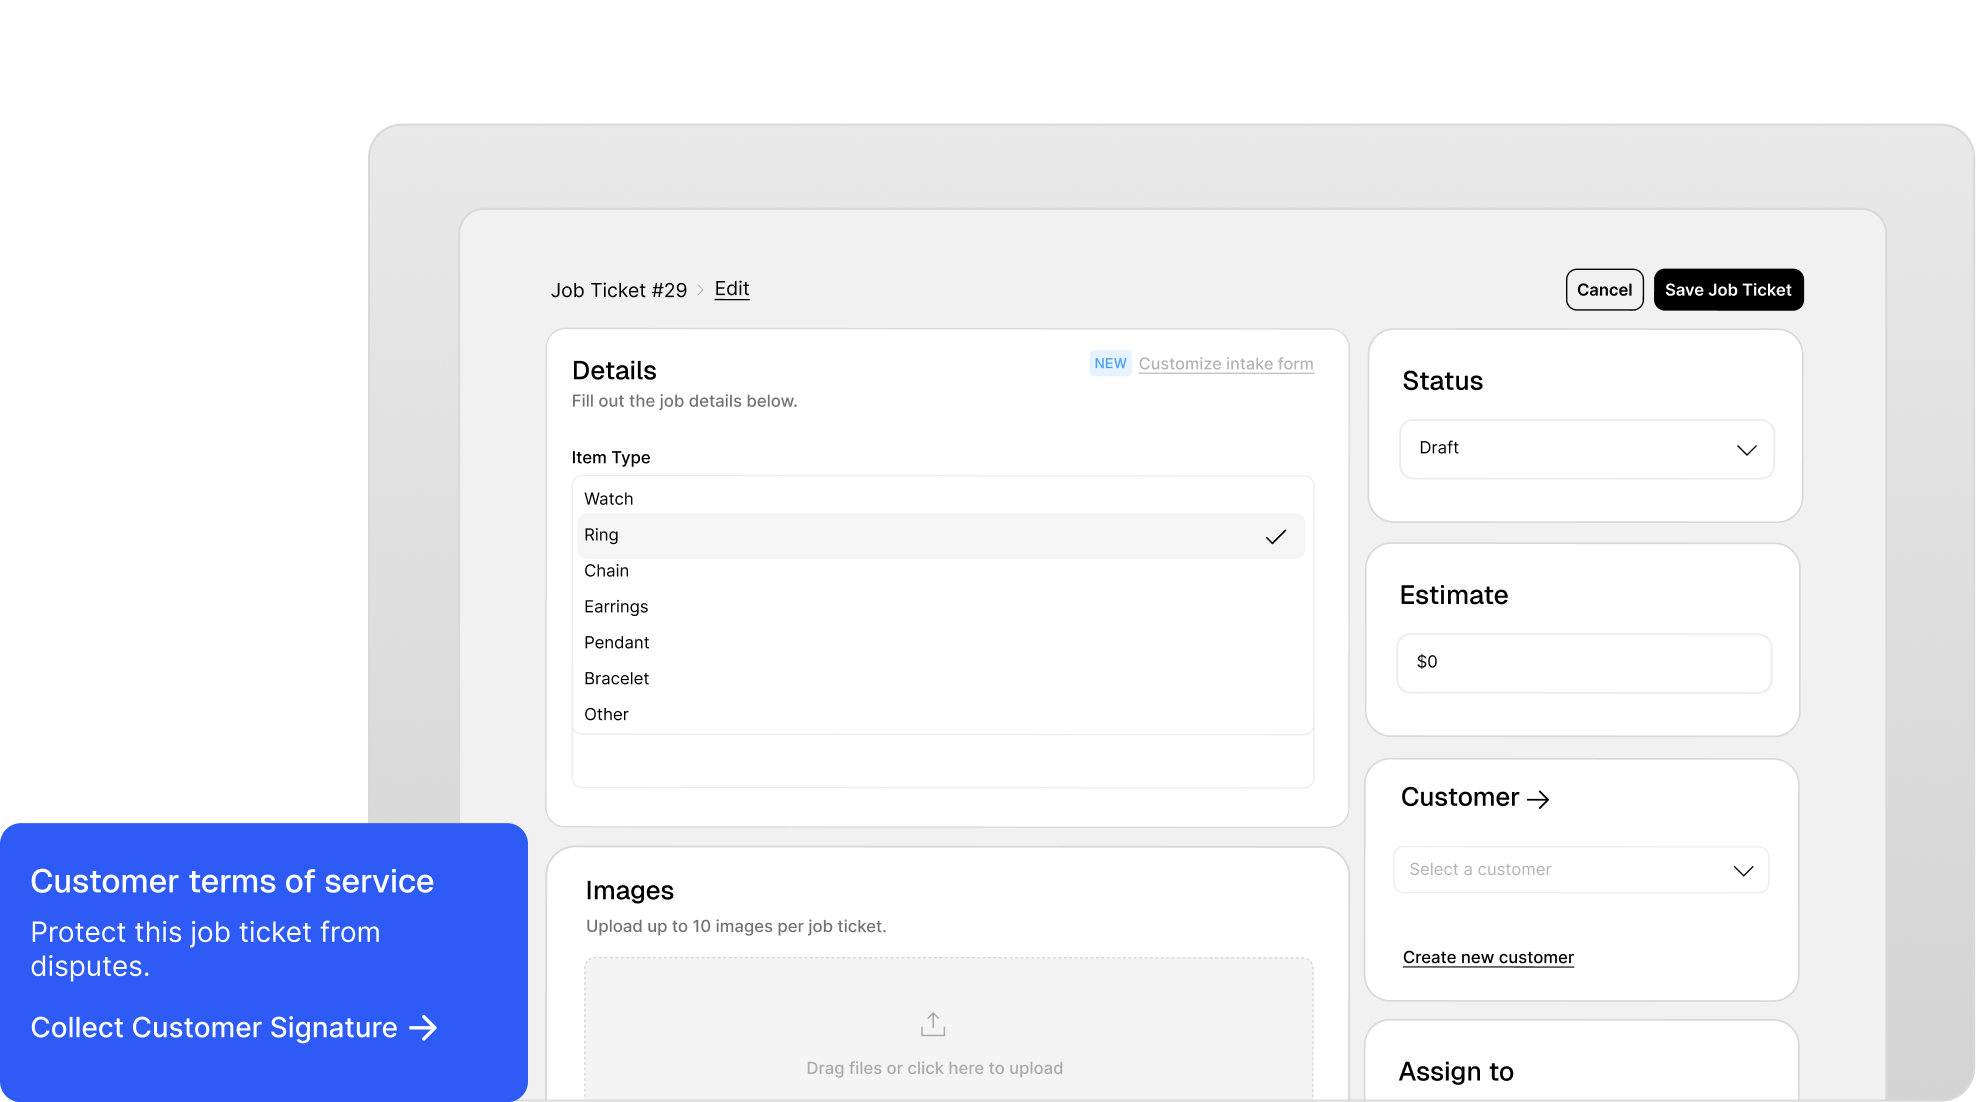Select Pendant option
This screenshot has width=1976, height=1102.
coord(617,643)
